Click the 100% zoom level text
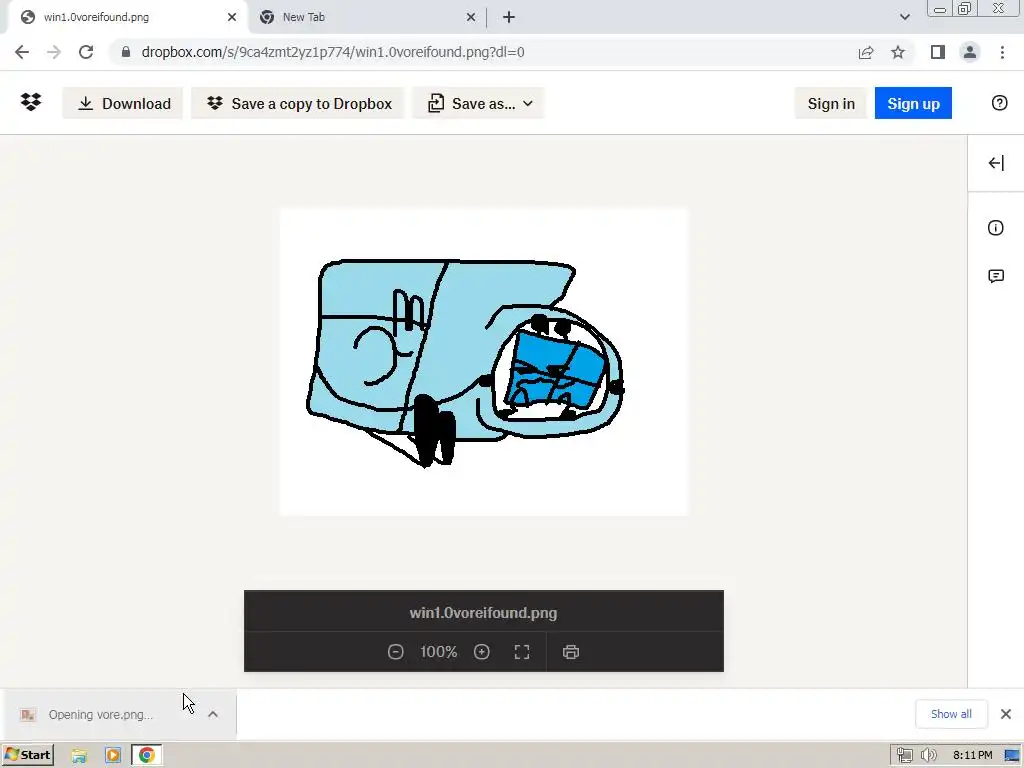 (x=438, y=652)
